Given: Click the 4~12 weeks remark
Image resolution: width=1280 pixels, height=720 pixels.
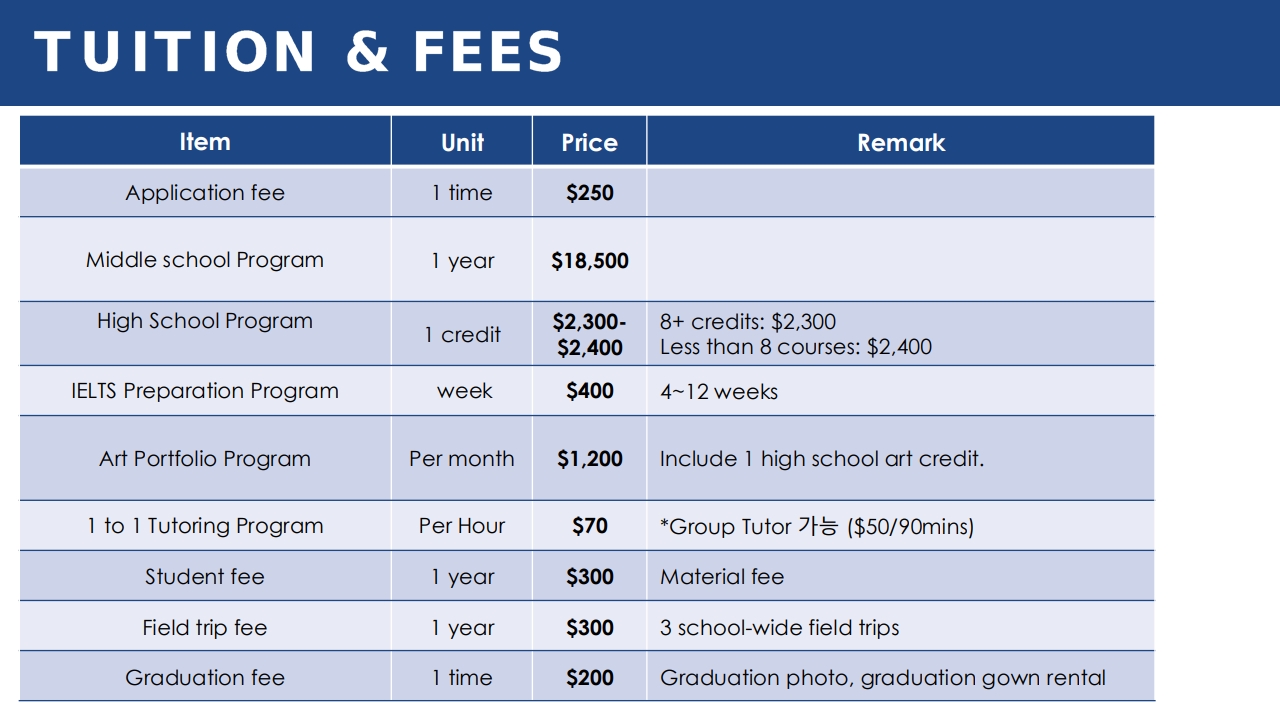Looking at the screenshot, I should click(719, 392).
